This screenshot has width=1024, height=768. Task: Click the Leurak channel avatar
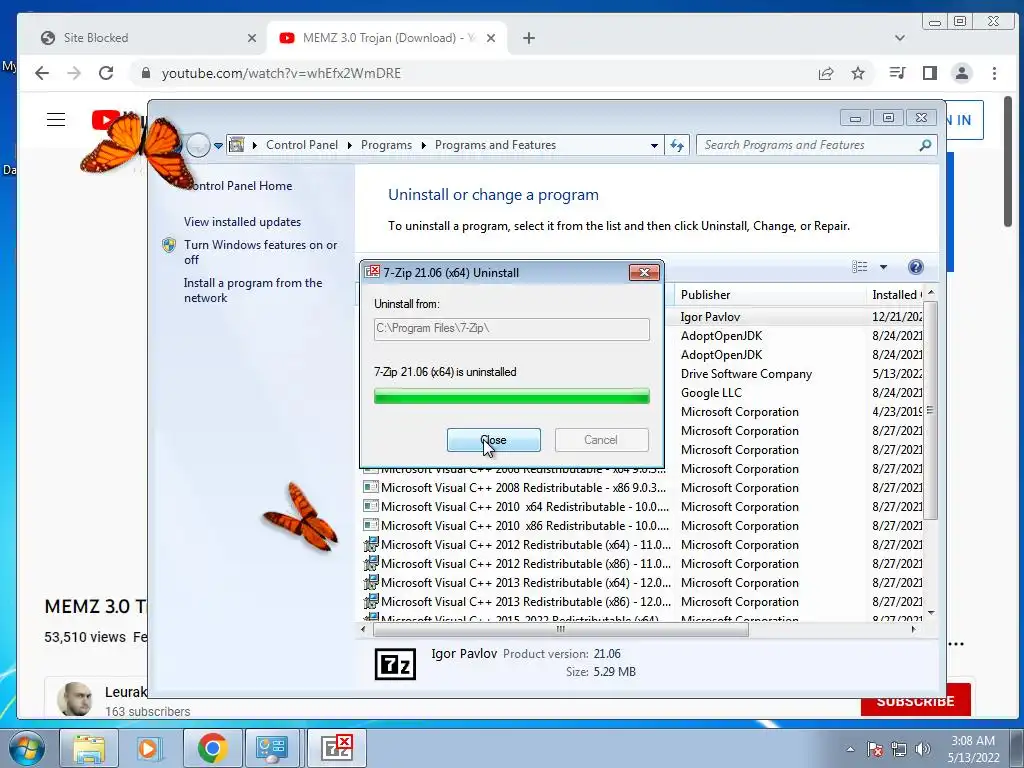point(74,699)
